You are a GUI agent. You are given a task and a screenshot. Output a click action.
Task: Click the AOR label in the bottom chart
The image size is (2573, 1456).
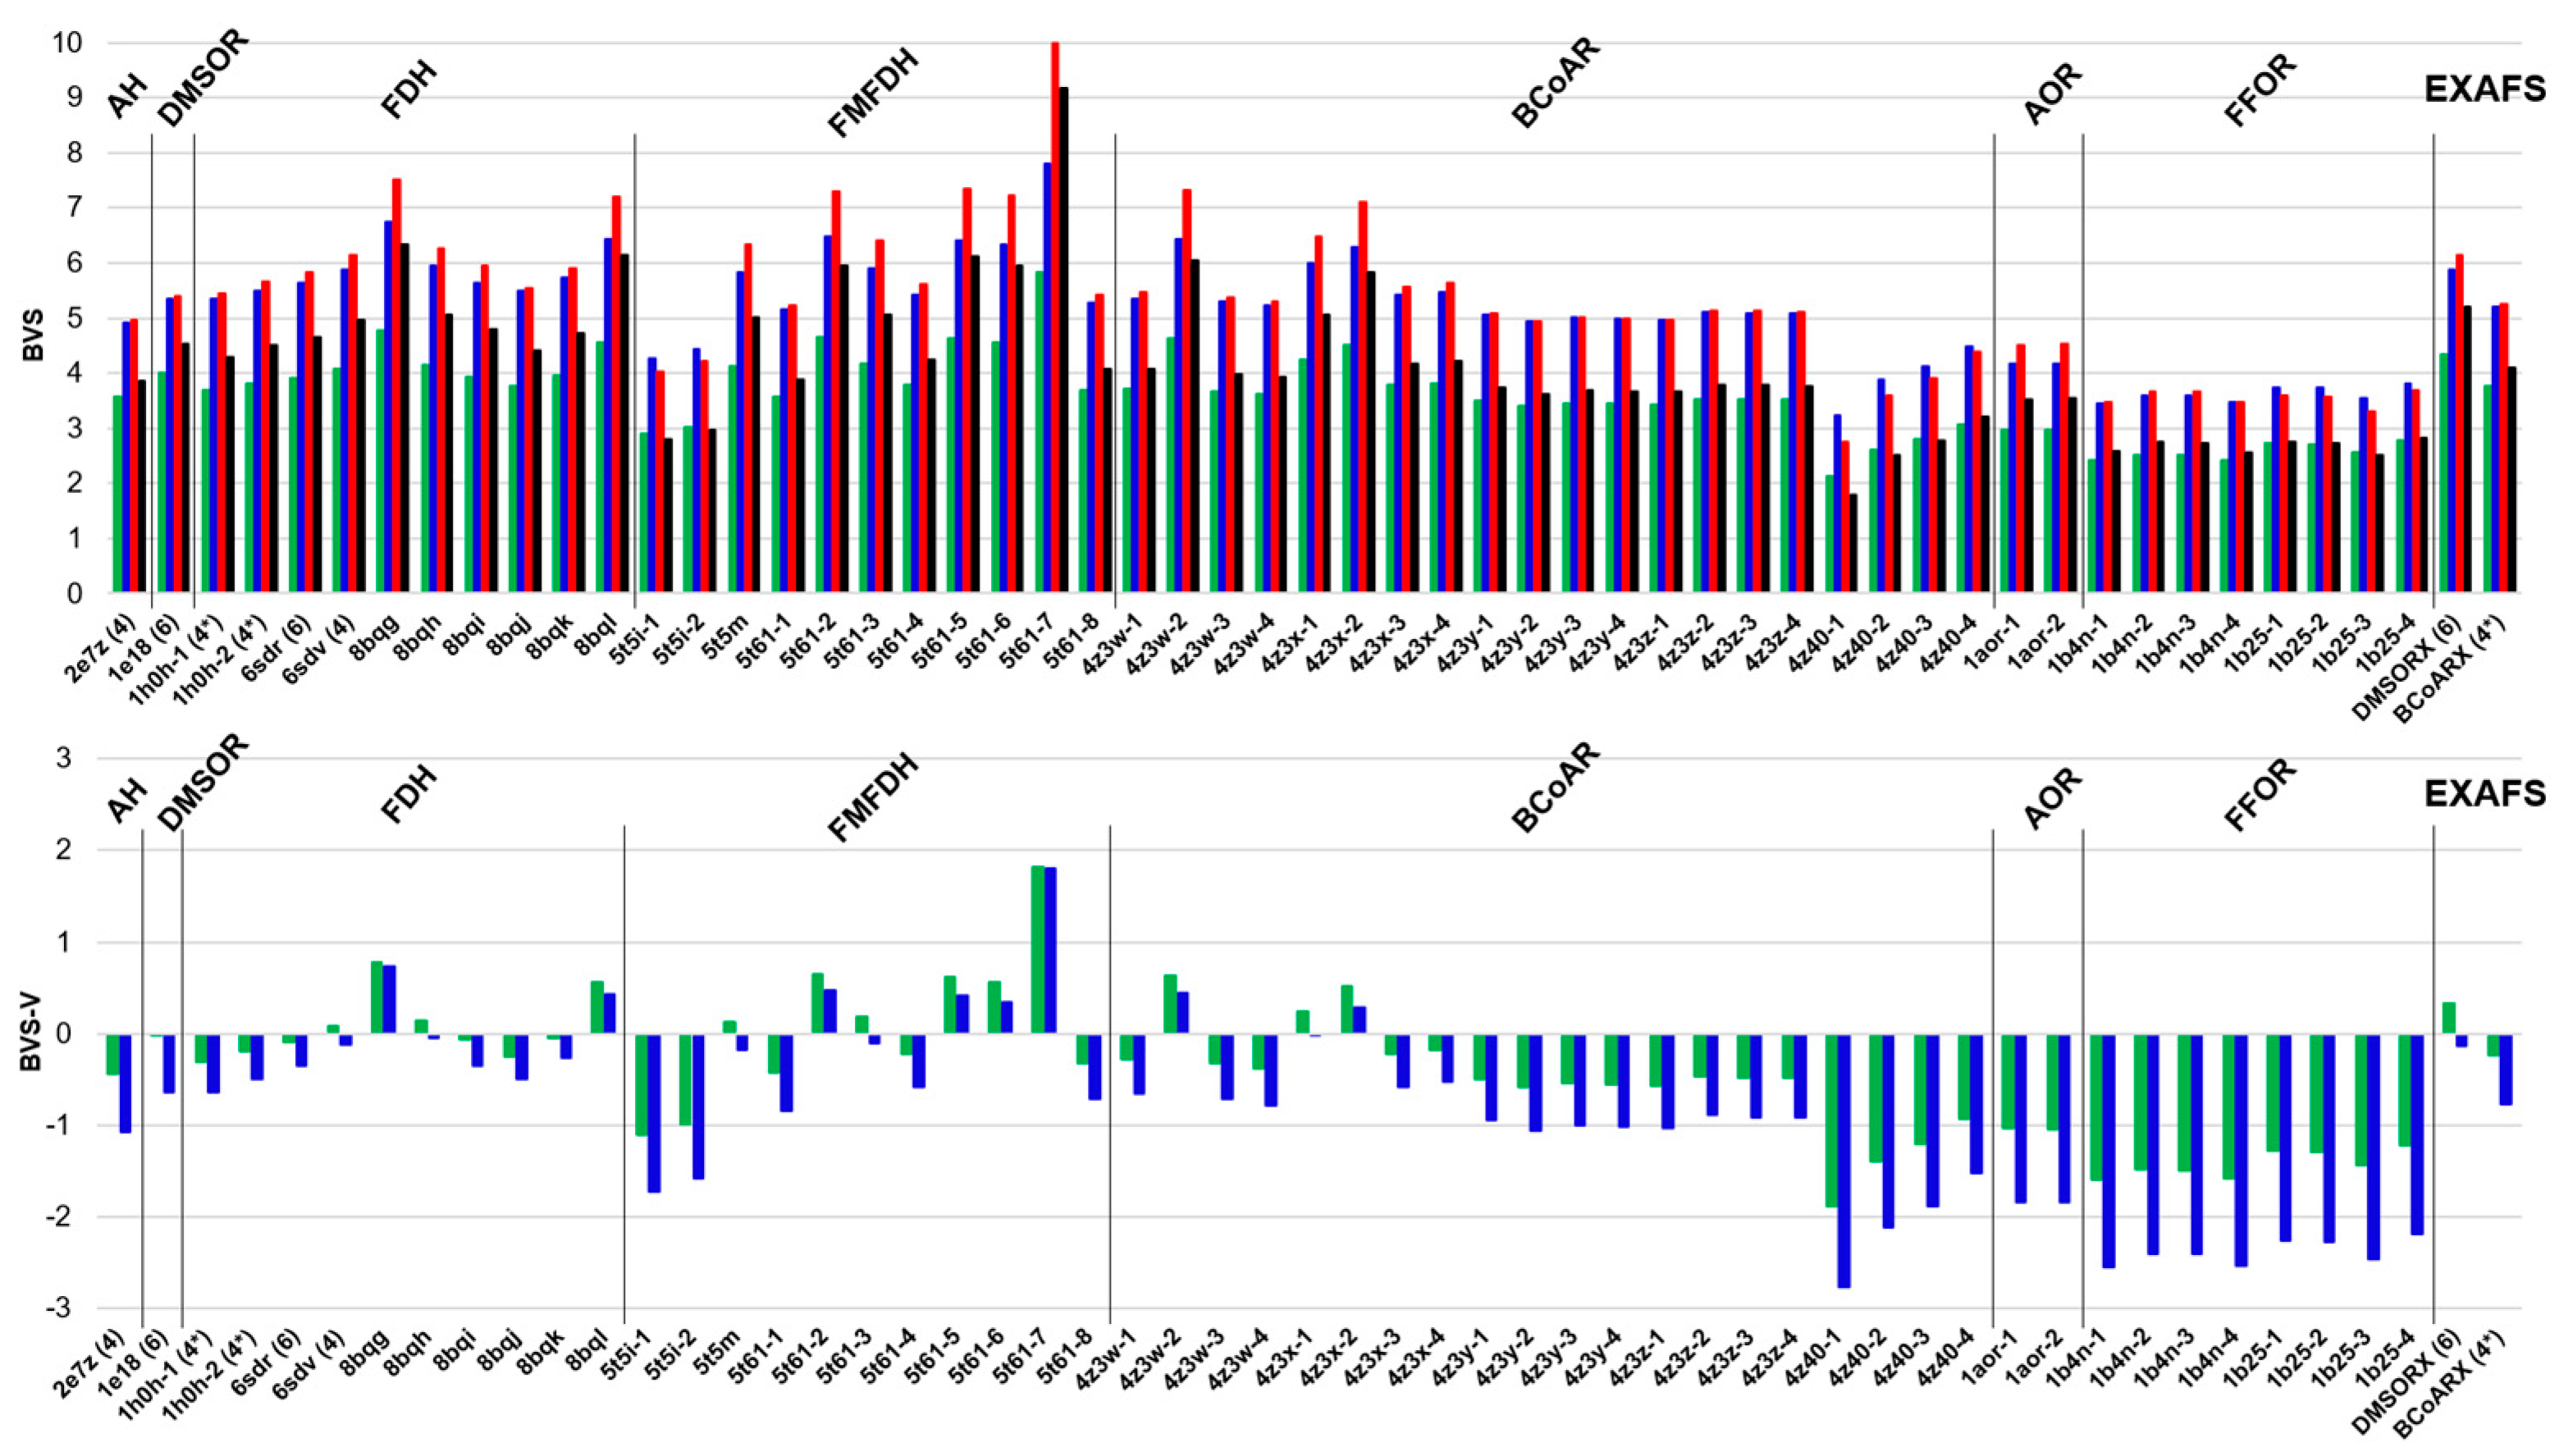click(x=2052, y=797)
